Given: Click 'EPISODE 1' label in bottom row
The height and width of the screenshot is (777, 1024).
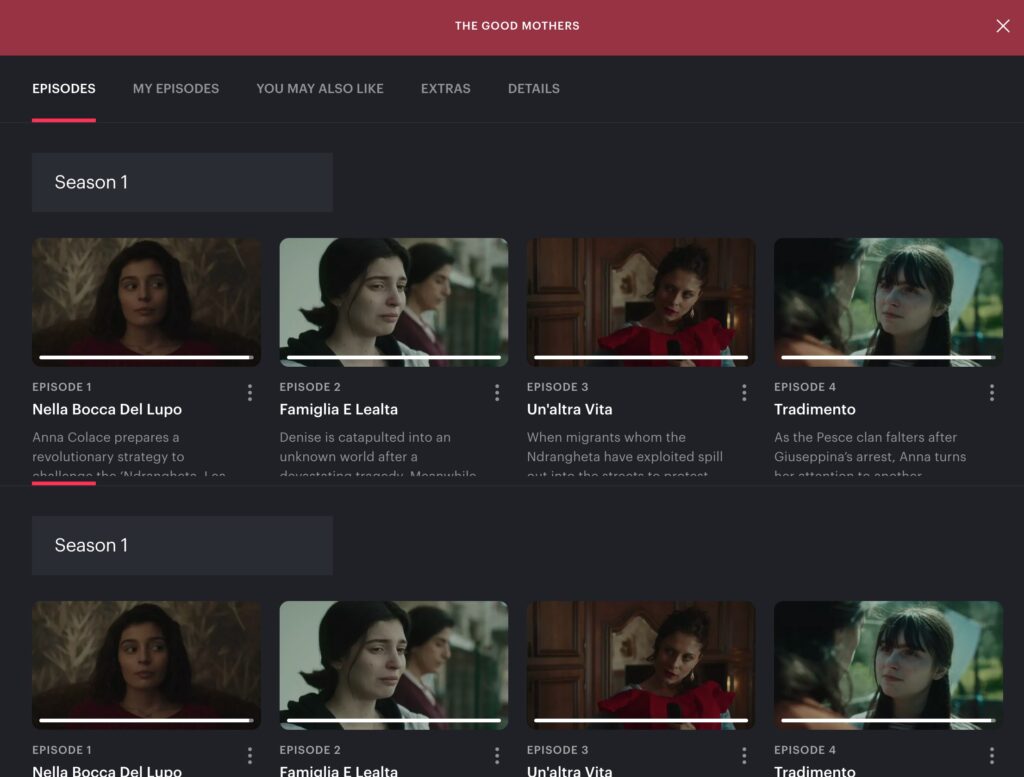Looking at the screenshot, I should (x=62, y=750).
